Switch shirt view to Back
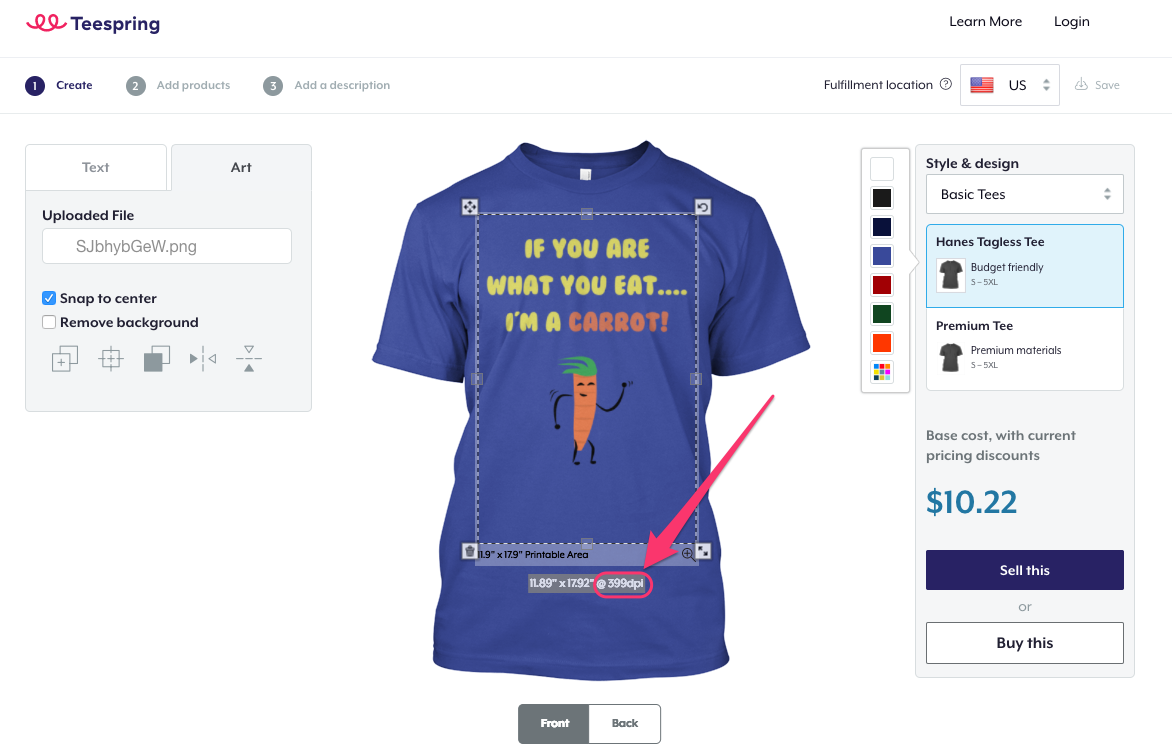The width and height of the screenshot is (1172, 753). 625,724
